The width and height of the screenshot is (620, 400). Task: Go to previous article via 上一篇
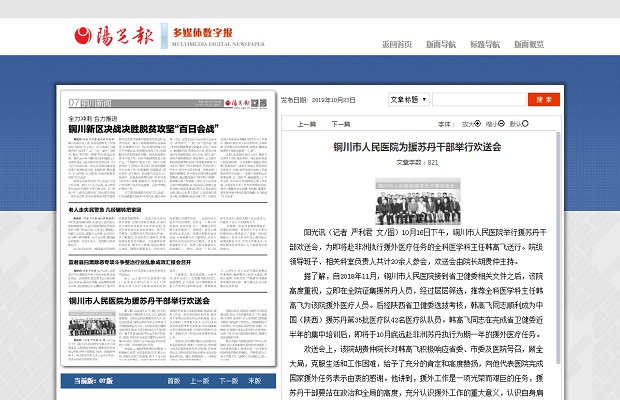306,124
